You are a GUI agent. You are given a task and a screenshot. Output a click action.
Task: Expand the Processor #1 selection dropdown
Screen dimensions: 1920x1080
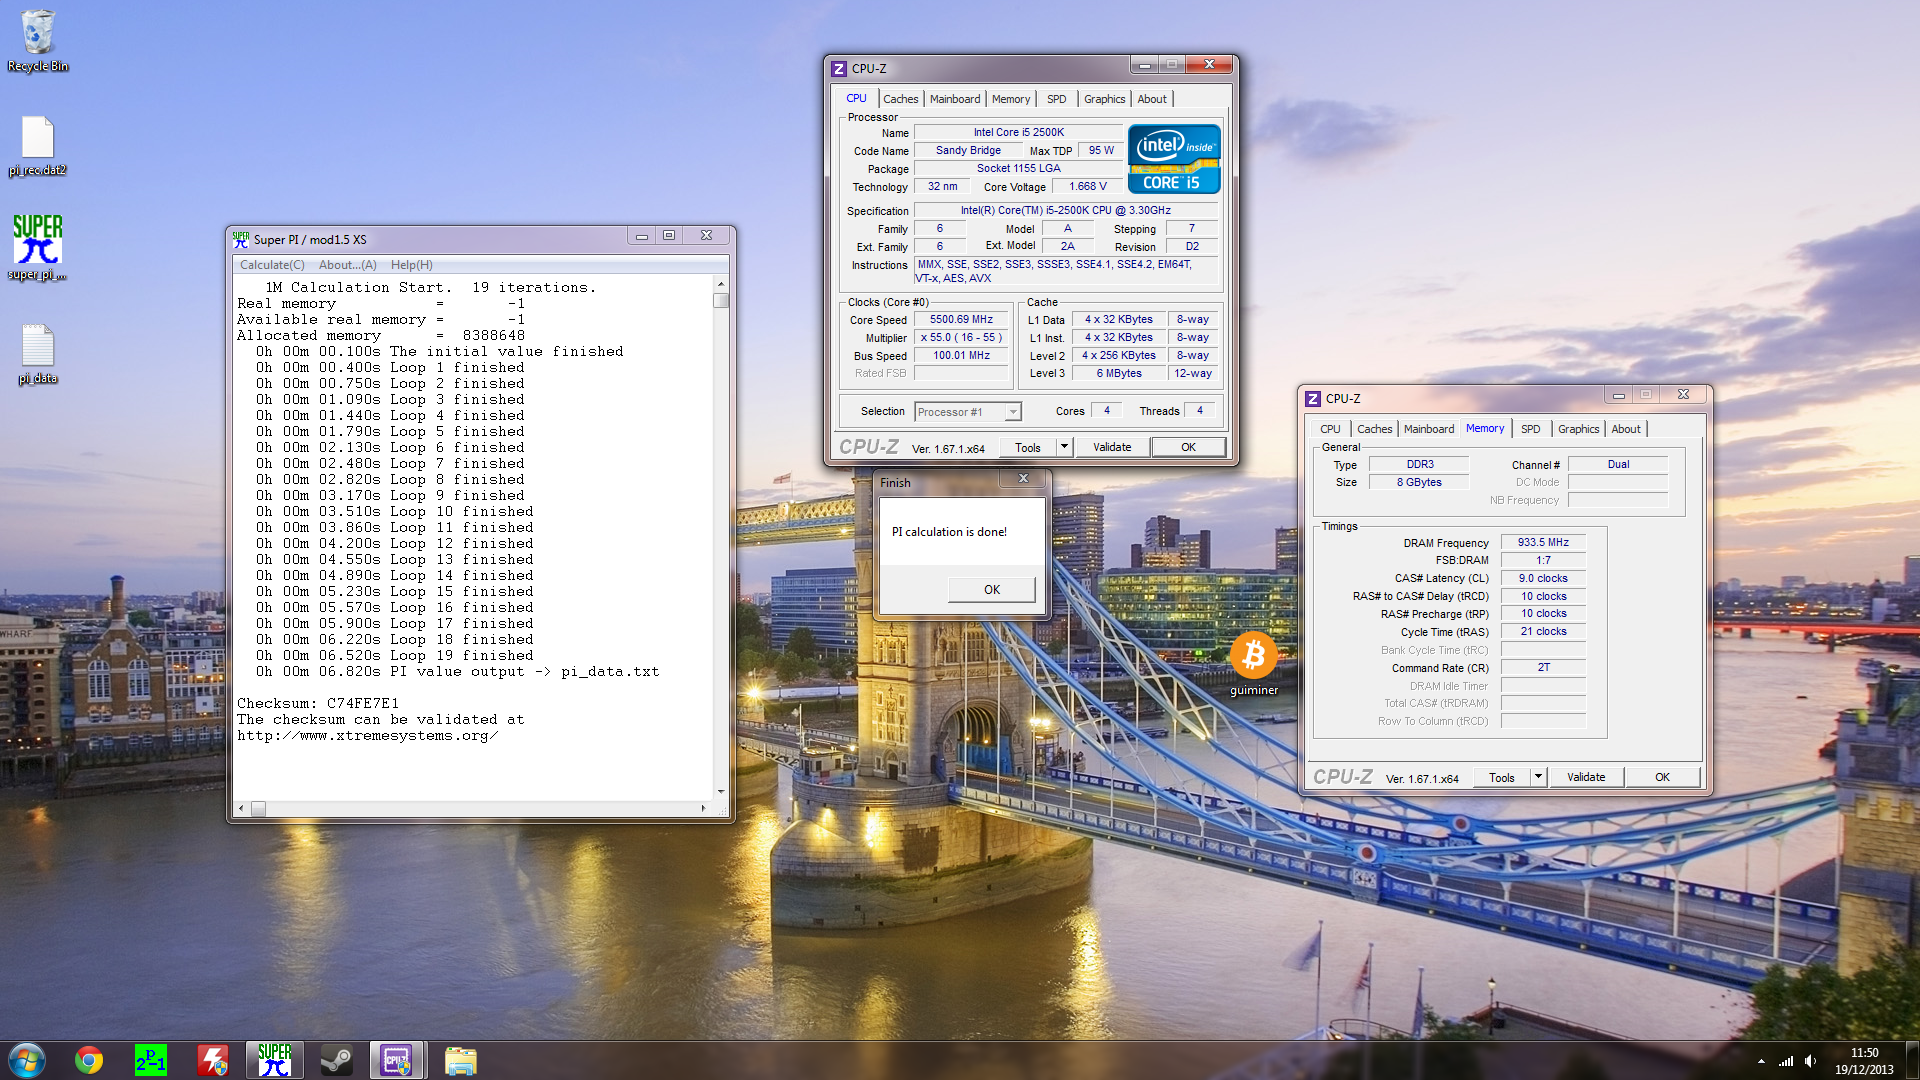click(1013, 412)
